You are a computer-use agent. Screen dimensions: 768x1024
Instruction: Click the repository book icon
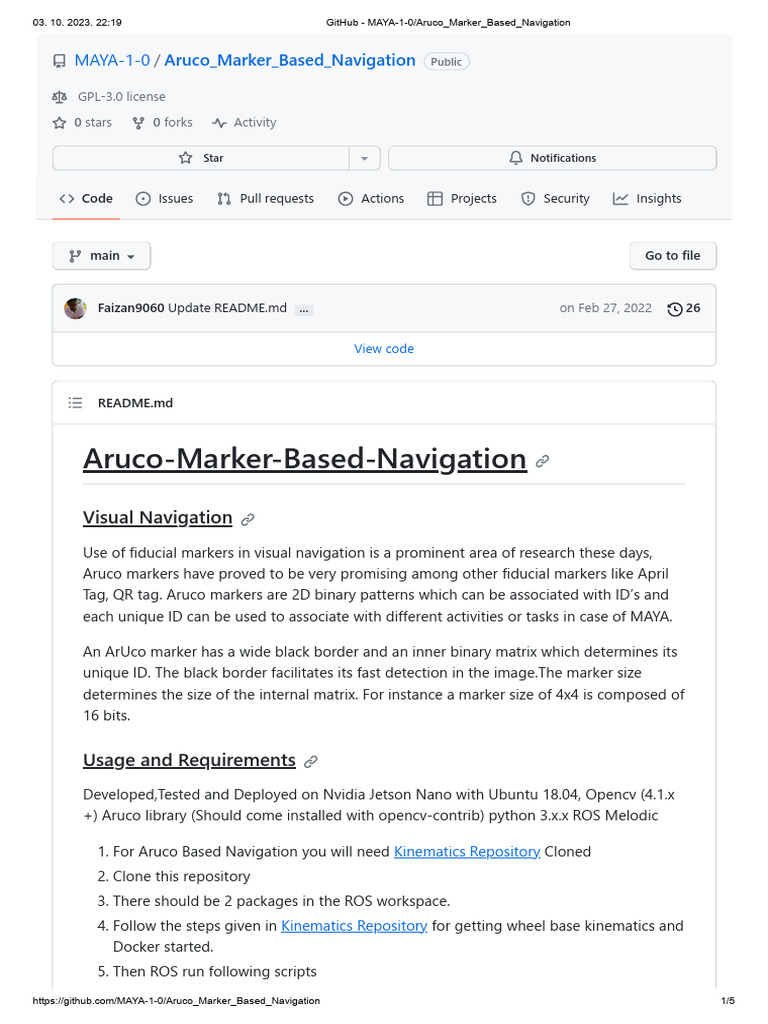pyautogui.click(x=59, y=61)
